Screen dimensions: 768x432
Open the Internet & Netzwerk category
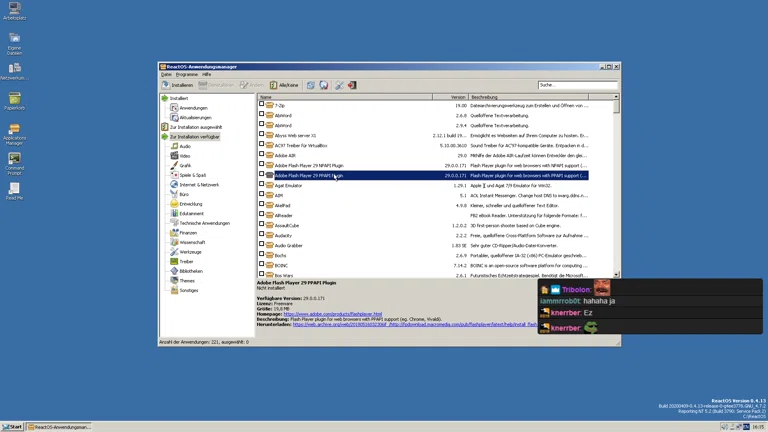click(198, 185)
